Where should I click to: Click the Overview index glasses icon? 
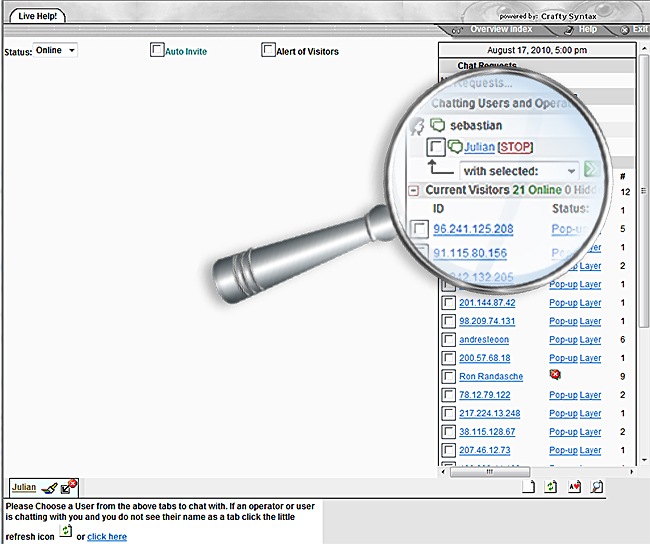[458, 30]
